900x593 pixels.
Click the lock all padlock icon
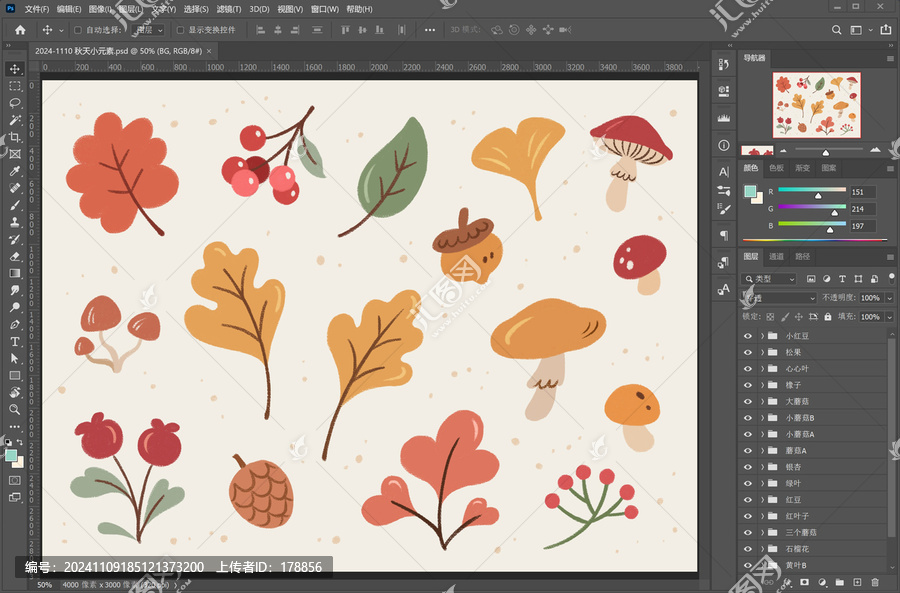(828, 316)
